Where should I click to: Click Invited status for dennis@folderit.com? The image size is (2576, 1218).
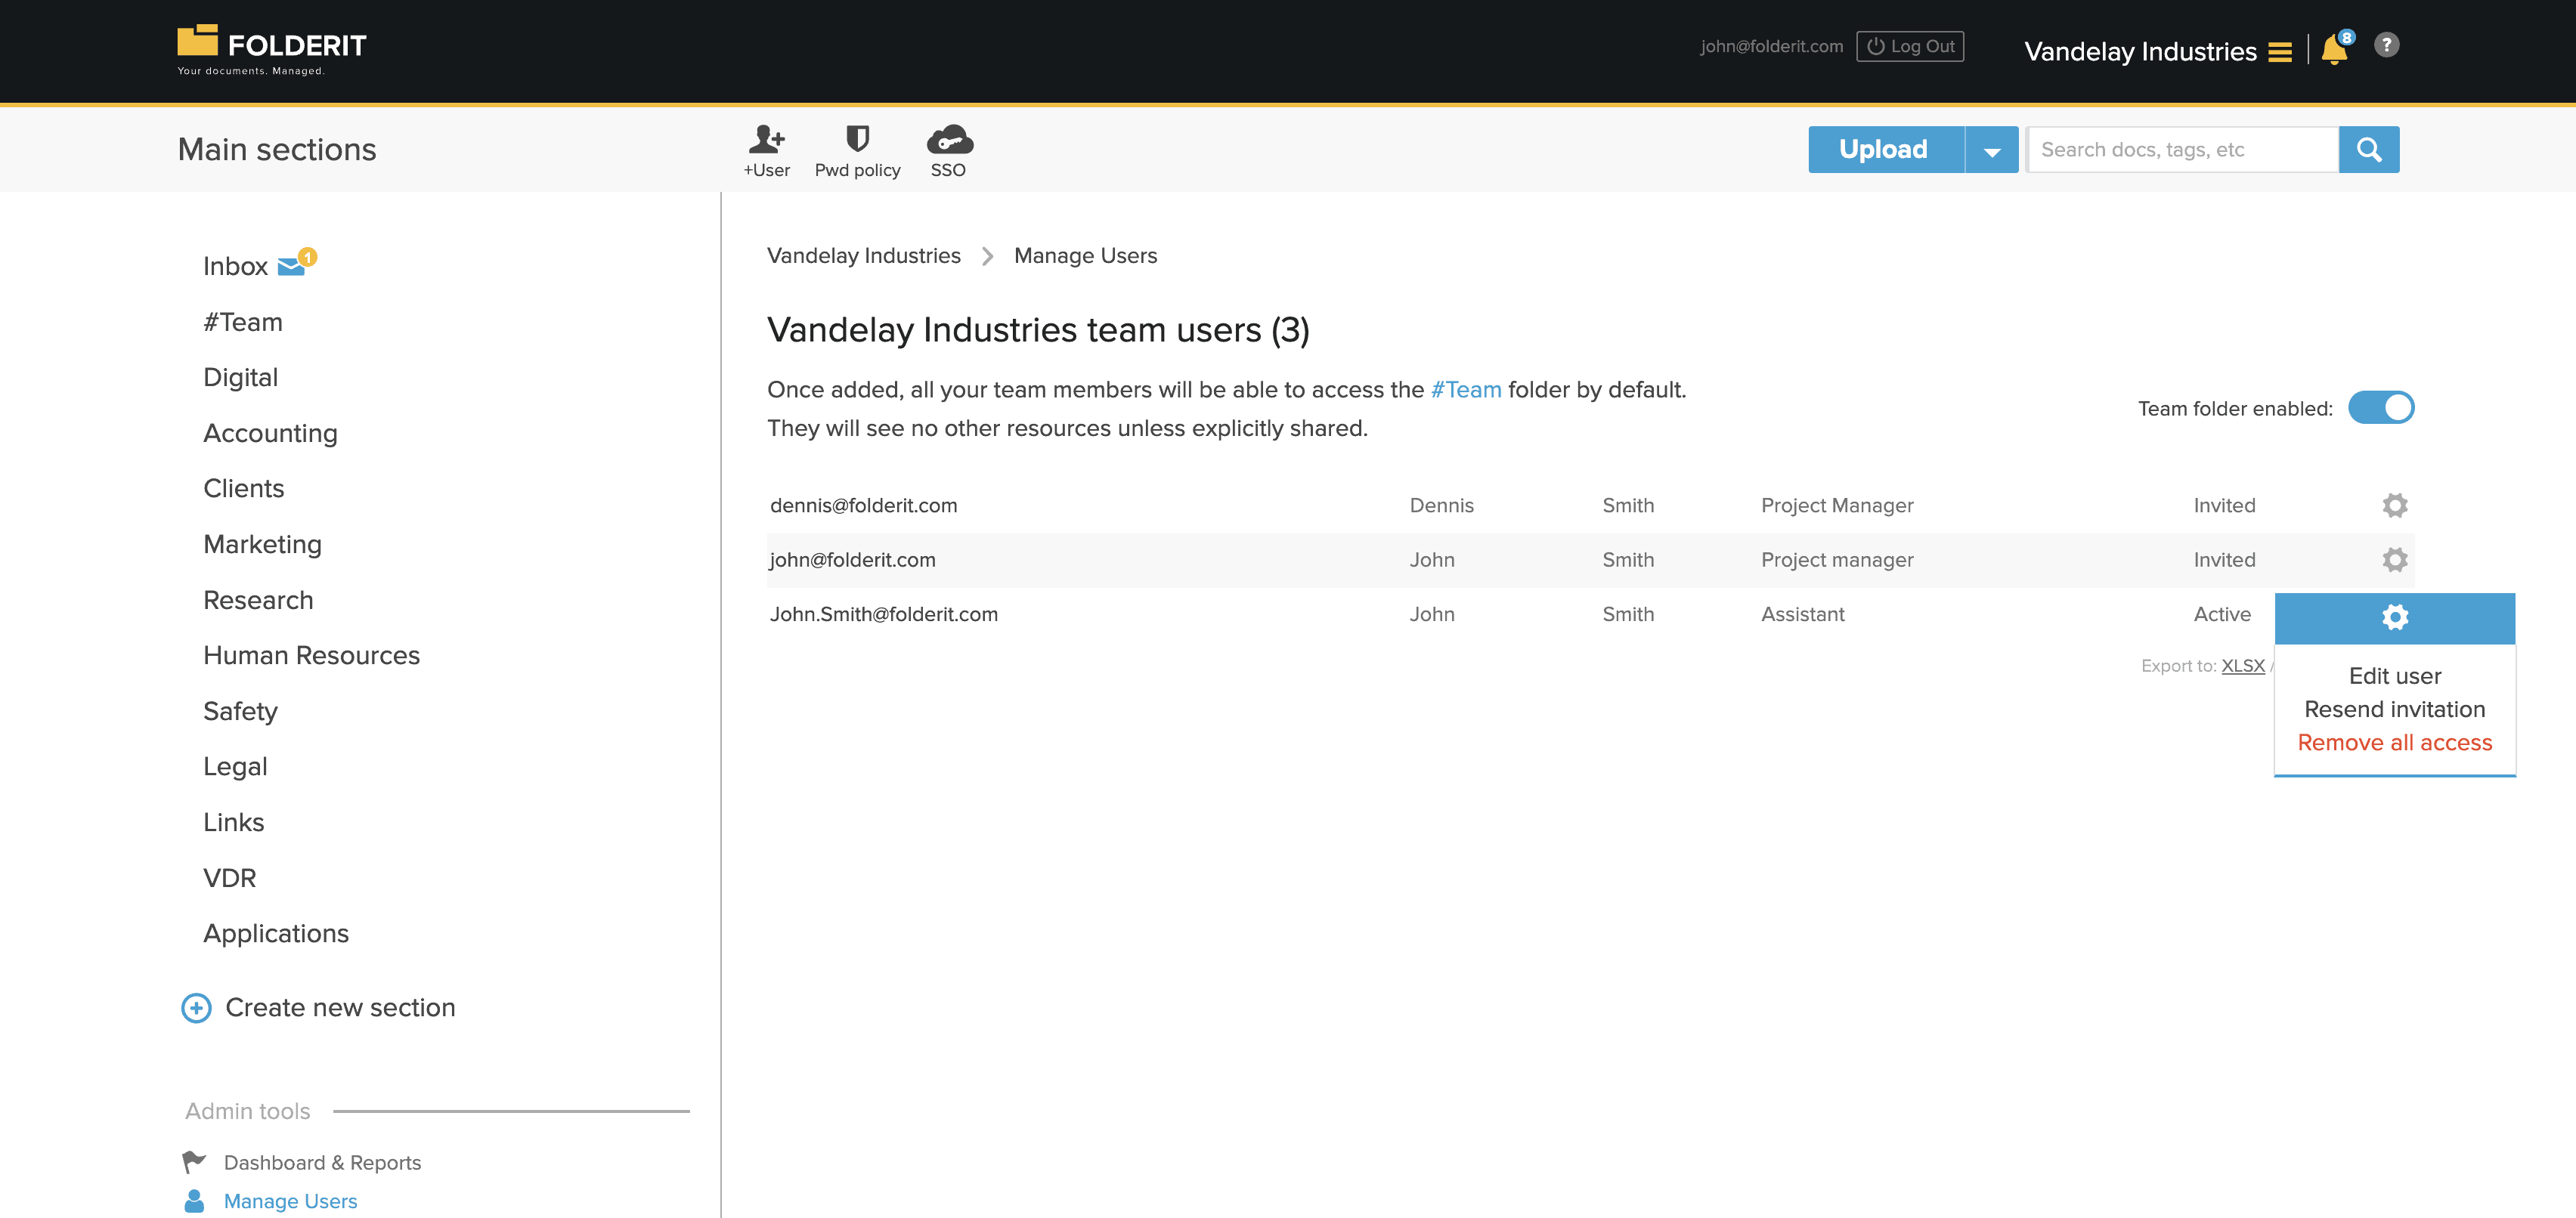pyautogui.click(x=2224, y=505)
